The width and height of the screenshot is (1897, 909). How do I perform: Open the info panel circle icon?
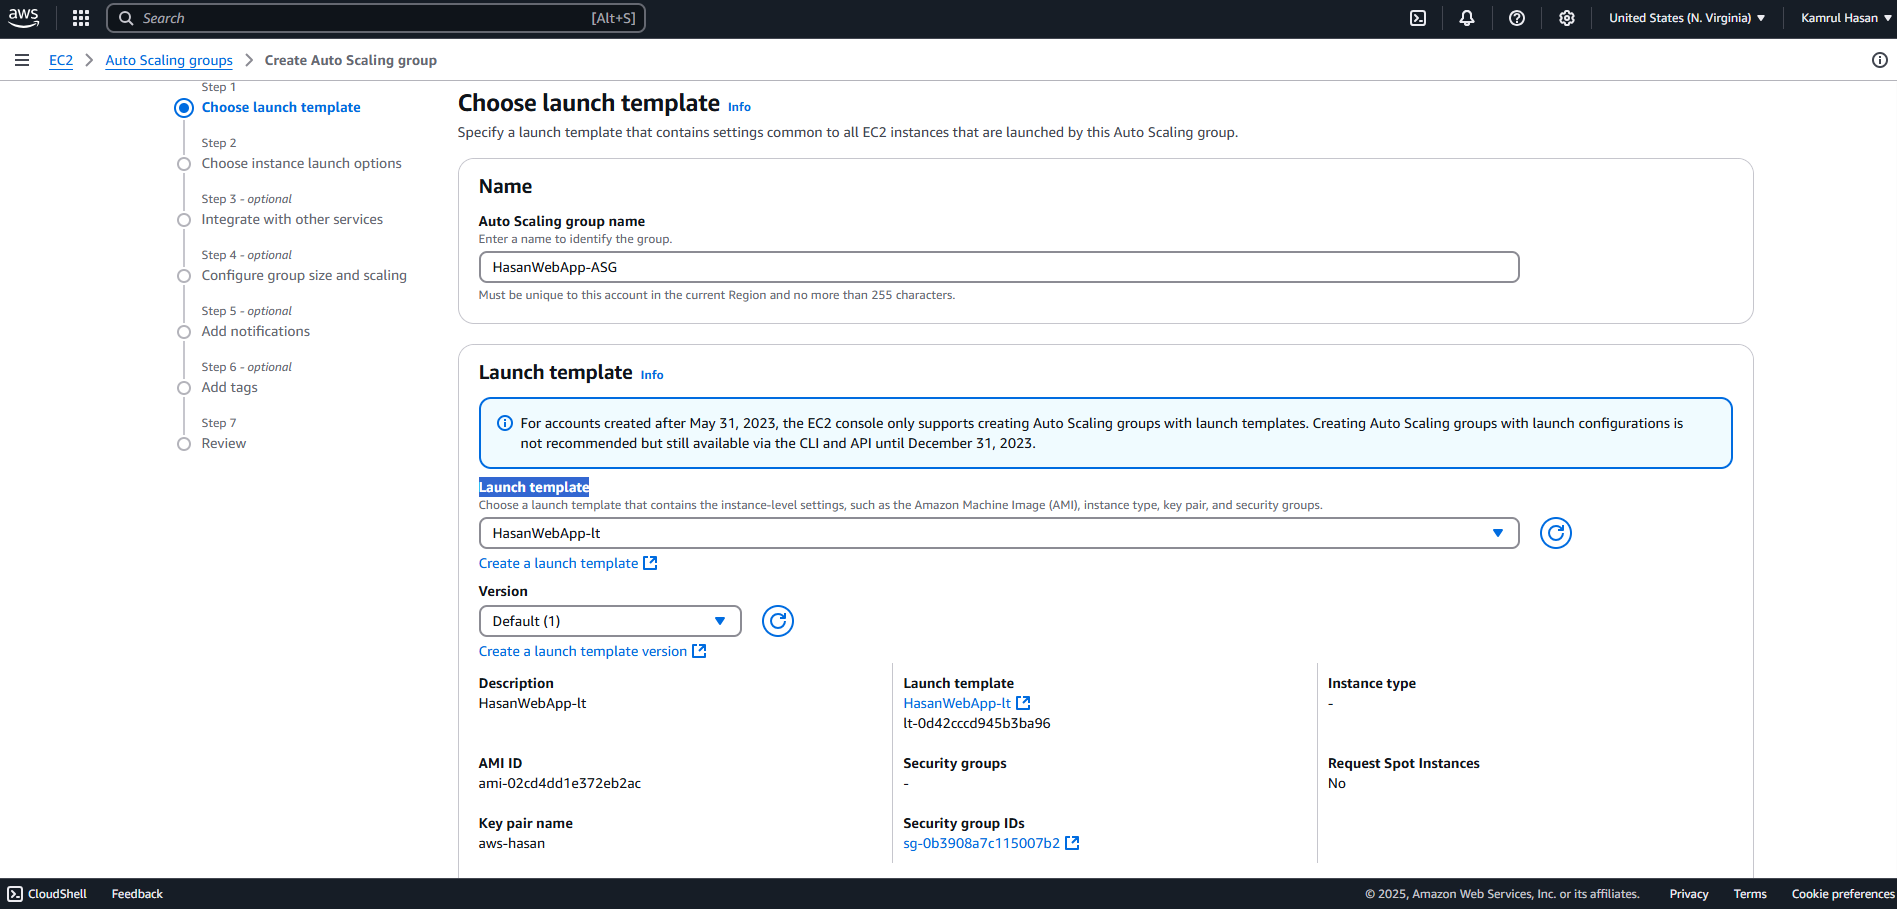coord(1880,60)
